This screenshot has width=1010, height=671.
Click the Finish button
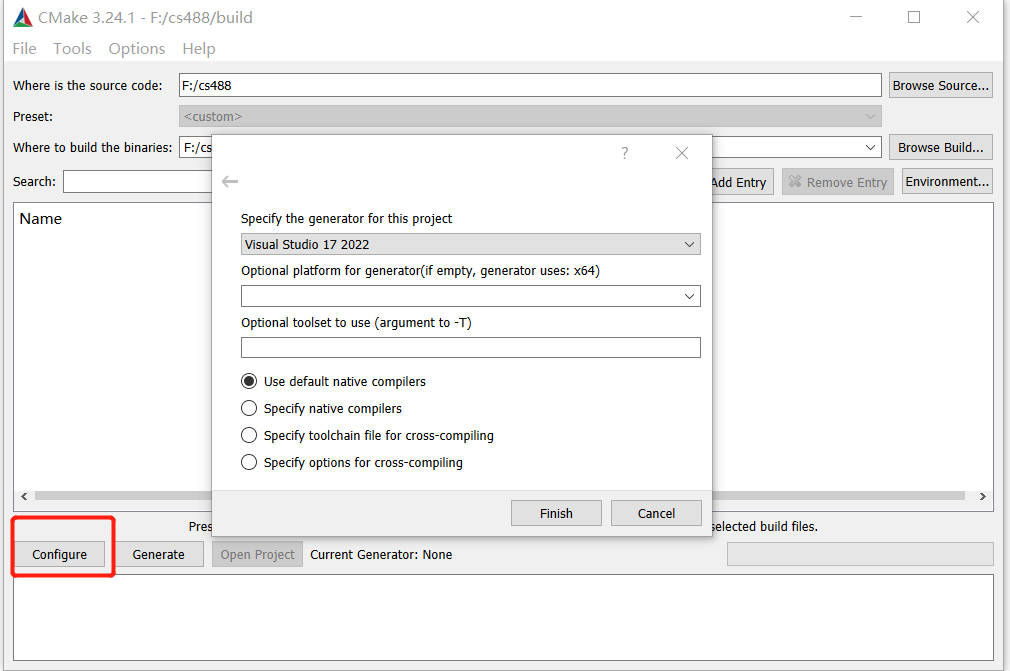[556, 513]
